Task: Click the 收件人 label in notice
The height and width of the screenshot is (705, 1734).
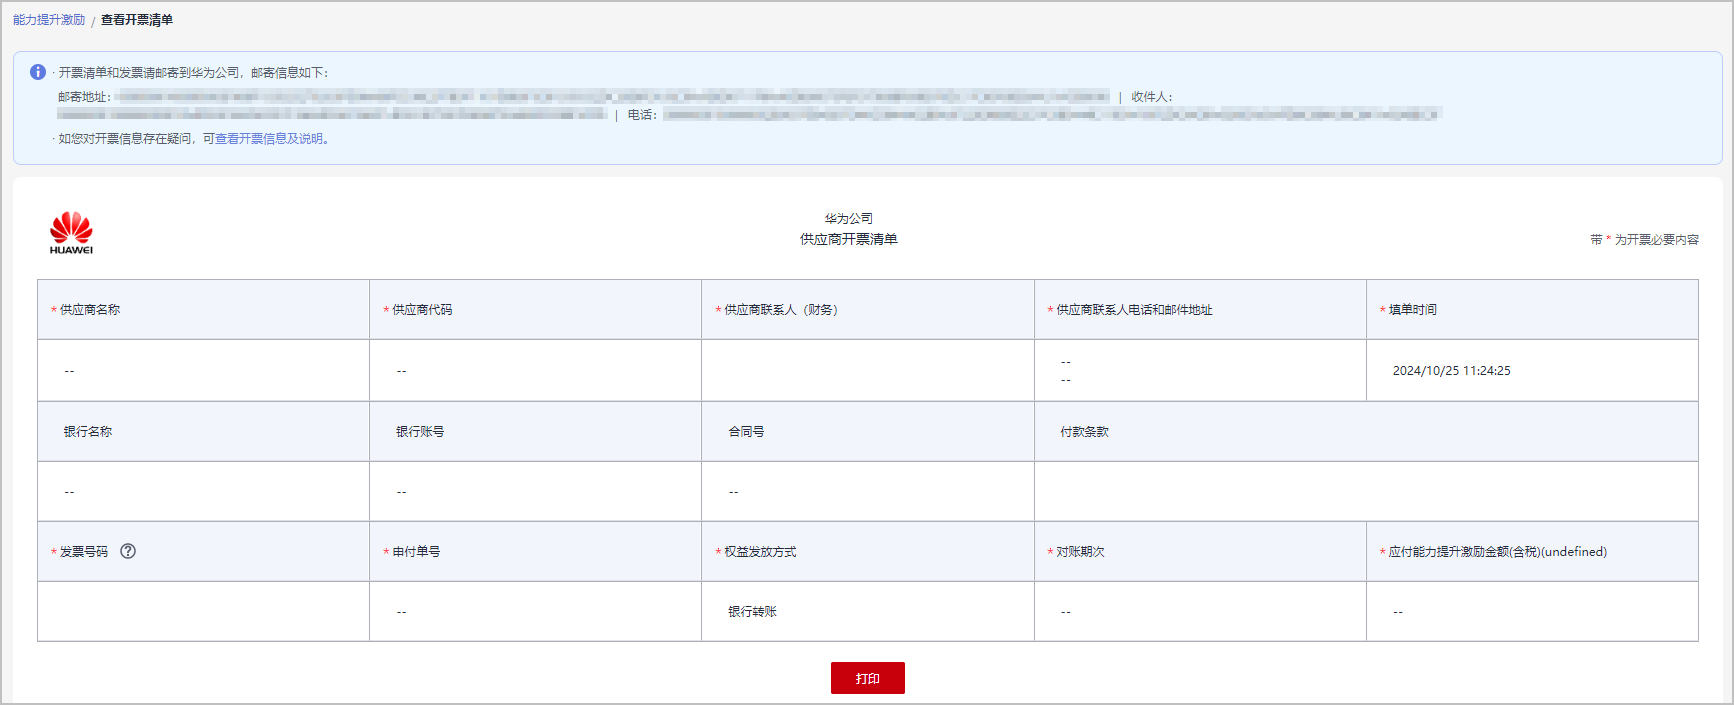Action: [x=1151, y=97]
